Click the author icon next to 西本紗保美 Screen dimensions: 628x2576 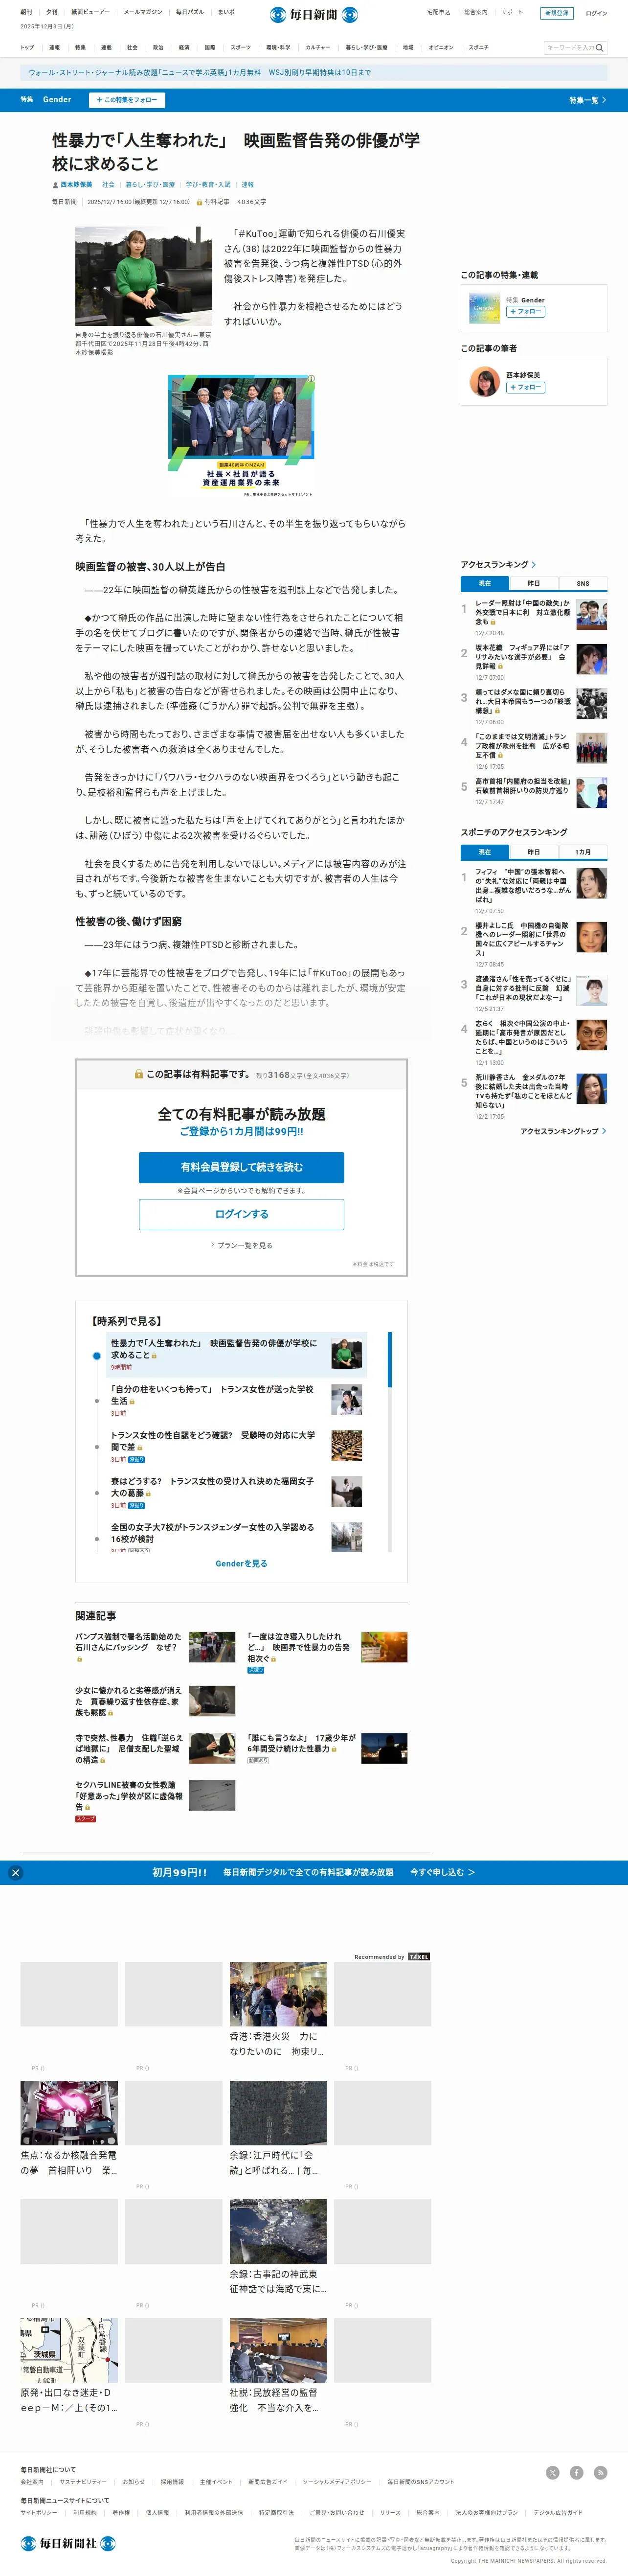click(x=56, y=185)
